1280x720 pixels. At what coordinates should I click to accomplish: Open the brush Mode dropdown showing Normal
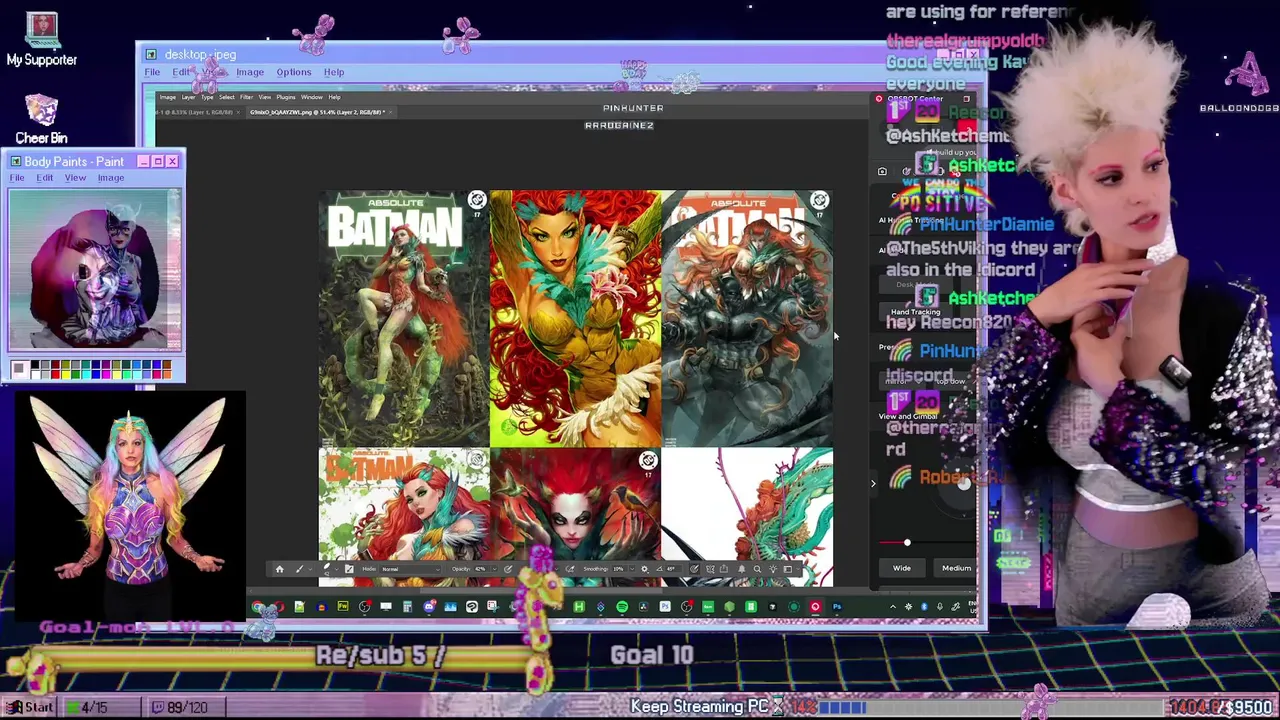pyautogui.click(x=410, y=569)
